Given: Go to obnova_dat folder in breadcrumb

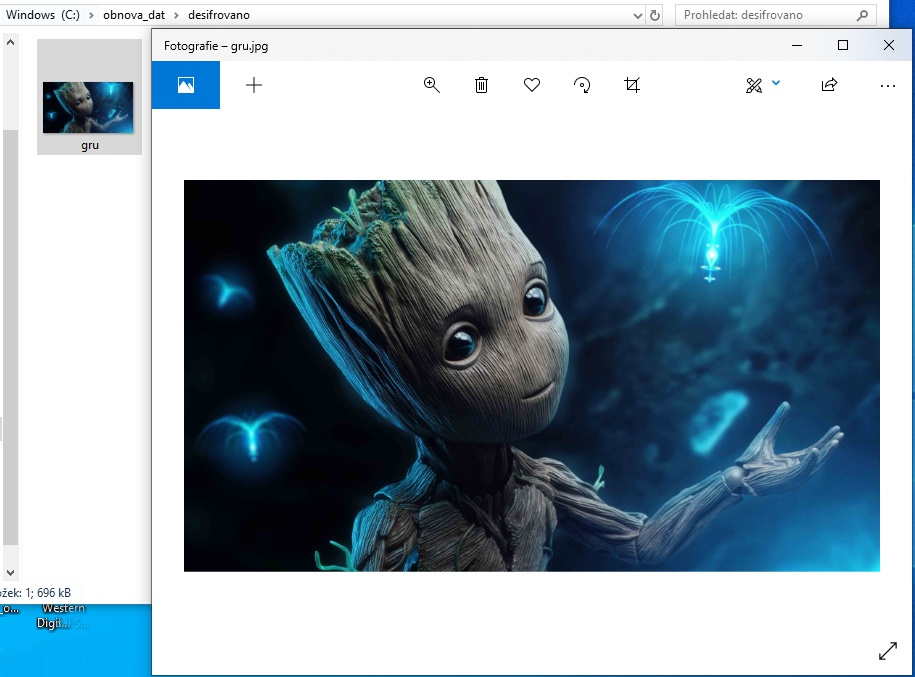Looking at the screenshot, I should [133, 15].
